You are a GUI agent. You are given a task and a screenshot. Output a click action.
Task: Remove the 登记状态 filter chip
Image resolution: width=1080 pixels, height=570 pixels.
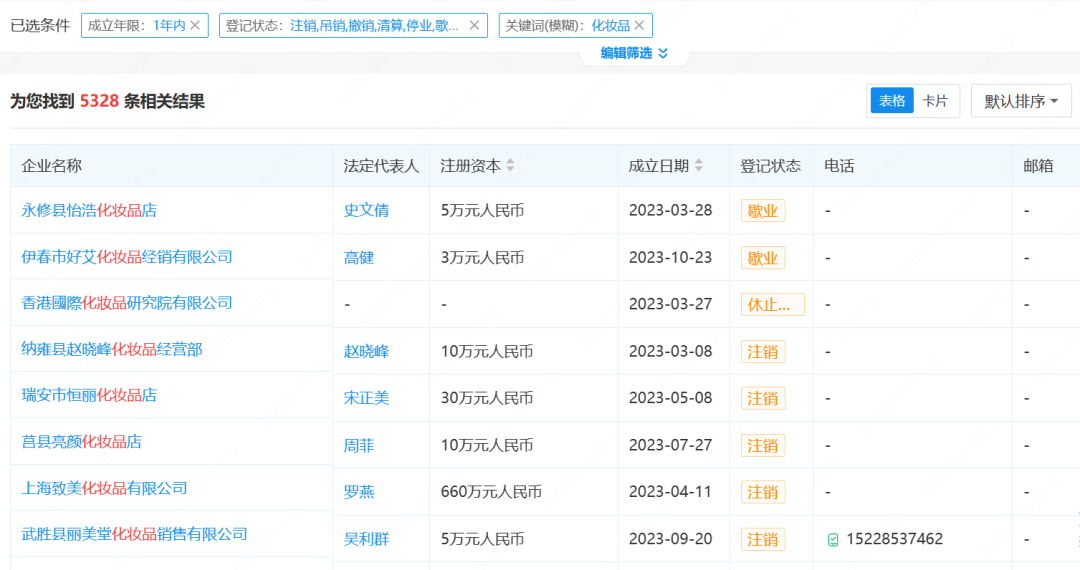tap(474, 25)
